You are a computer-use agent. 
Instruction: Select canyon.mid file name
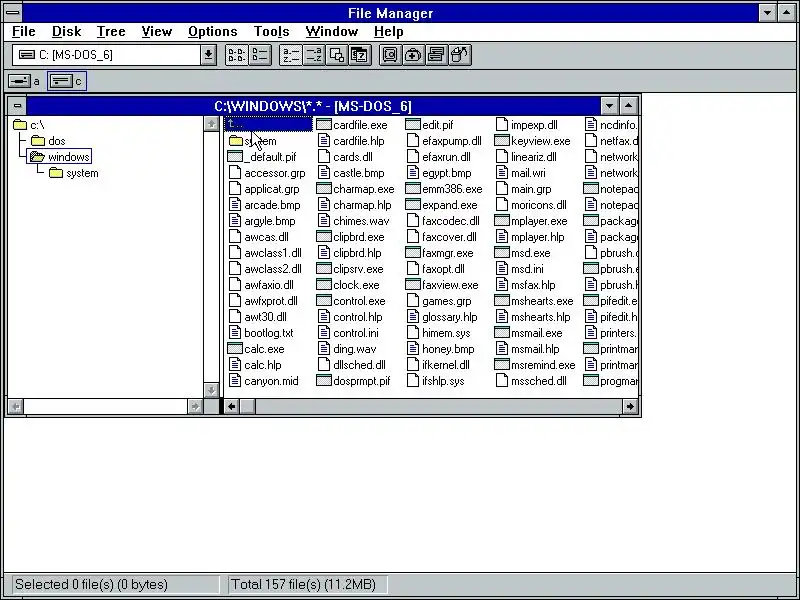(x=271, y=381)
